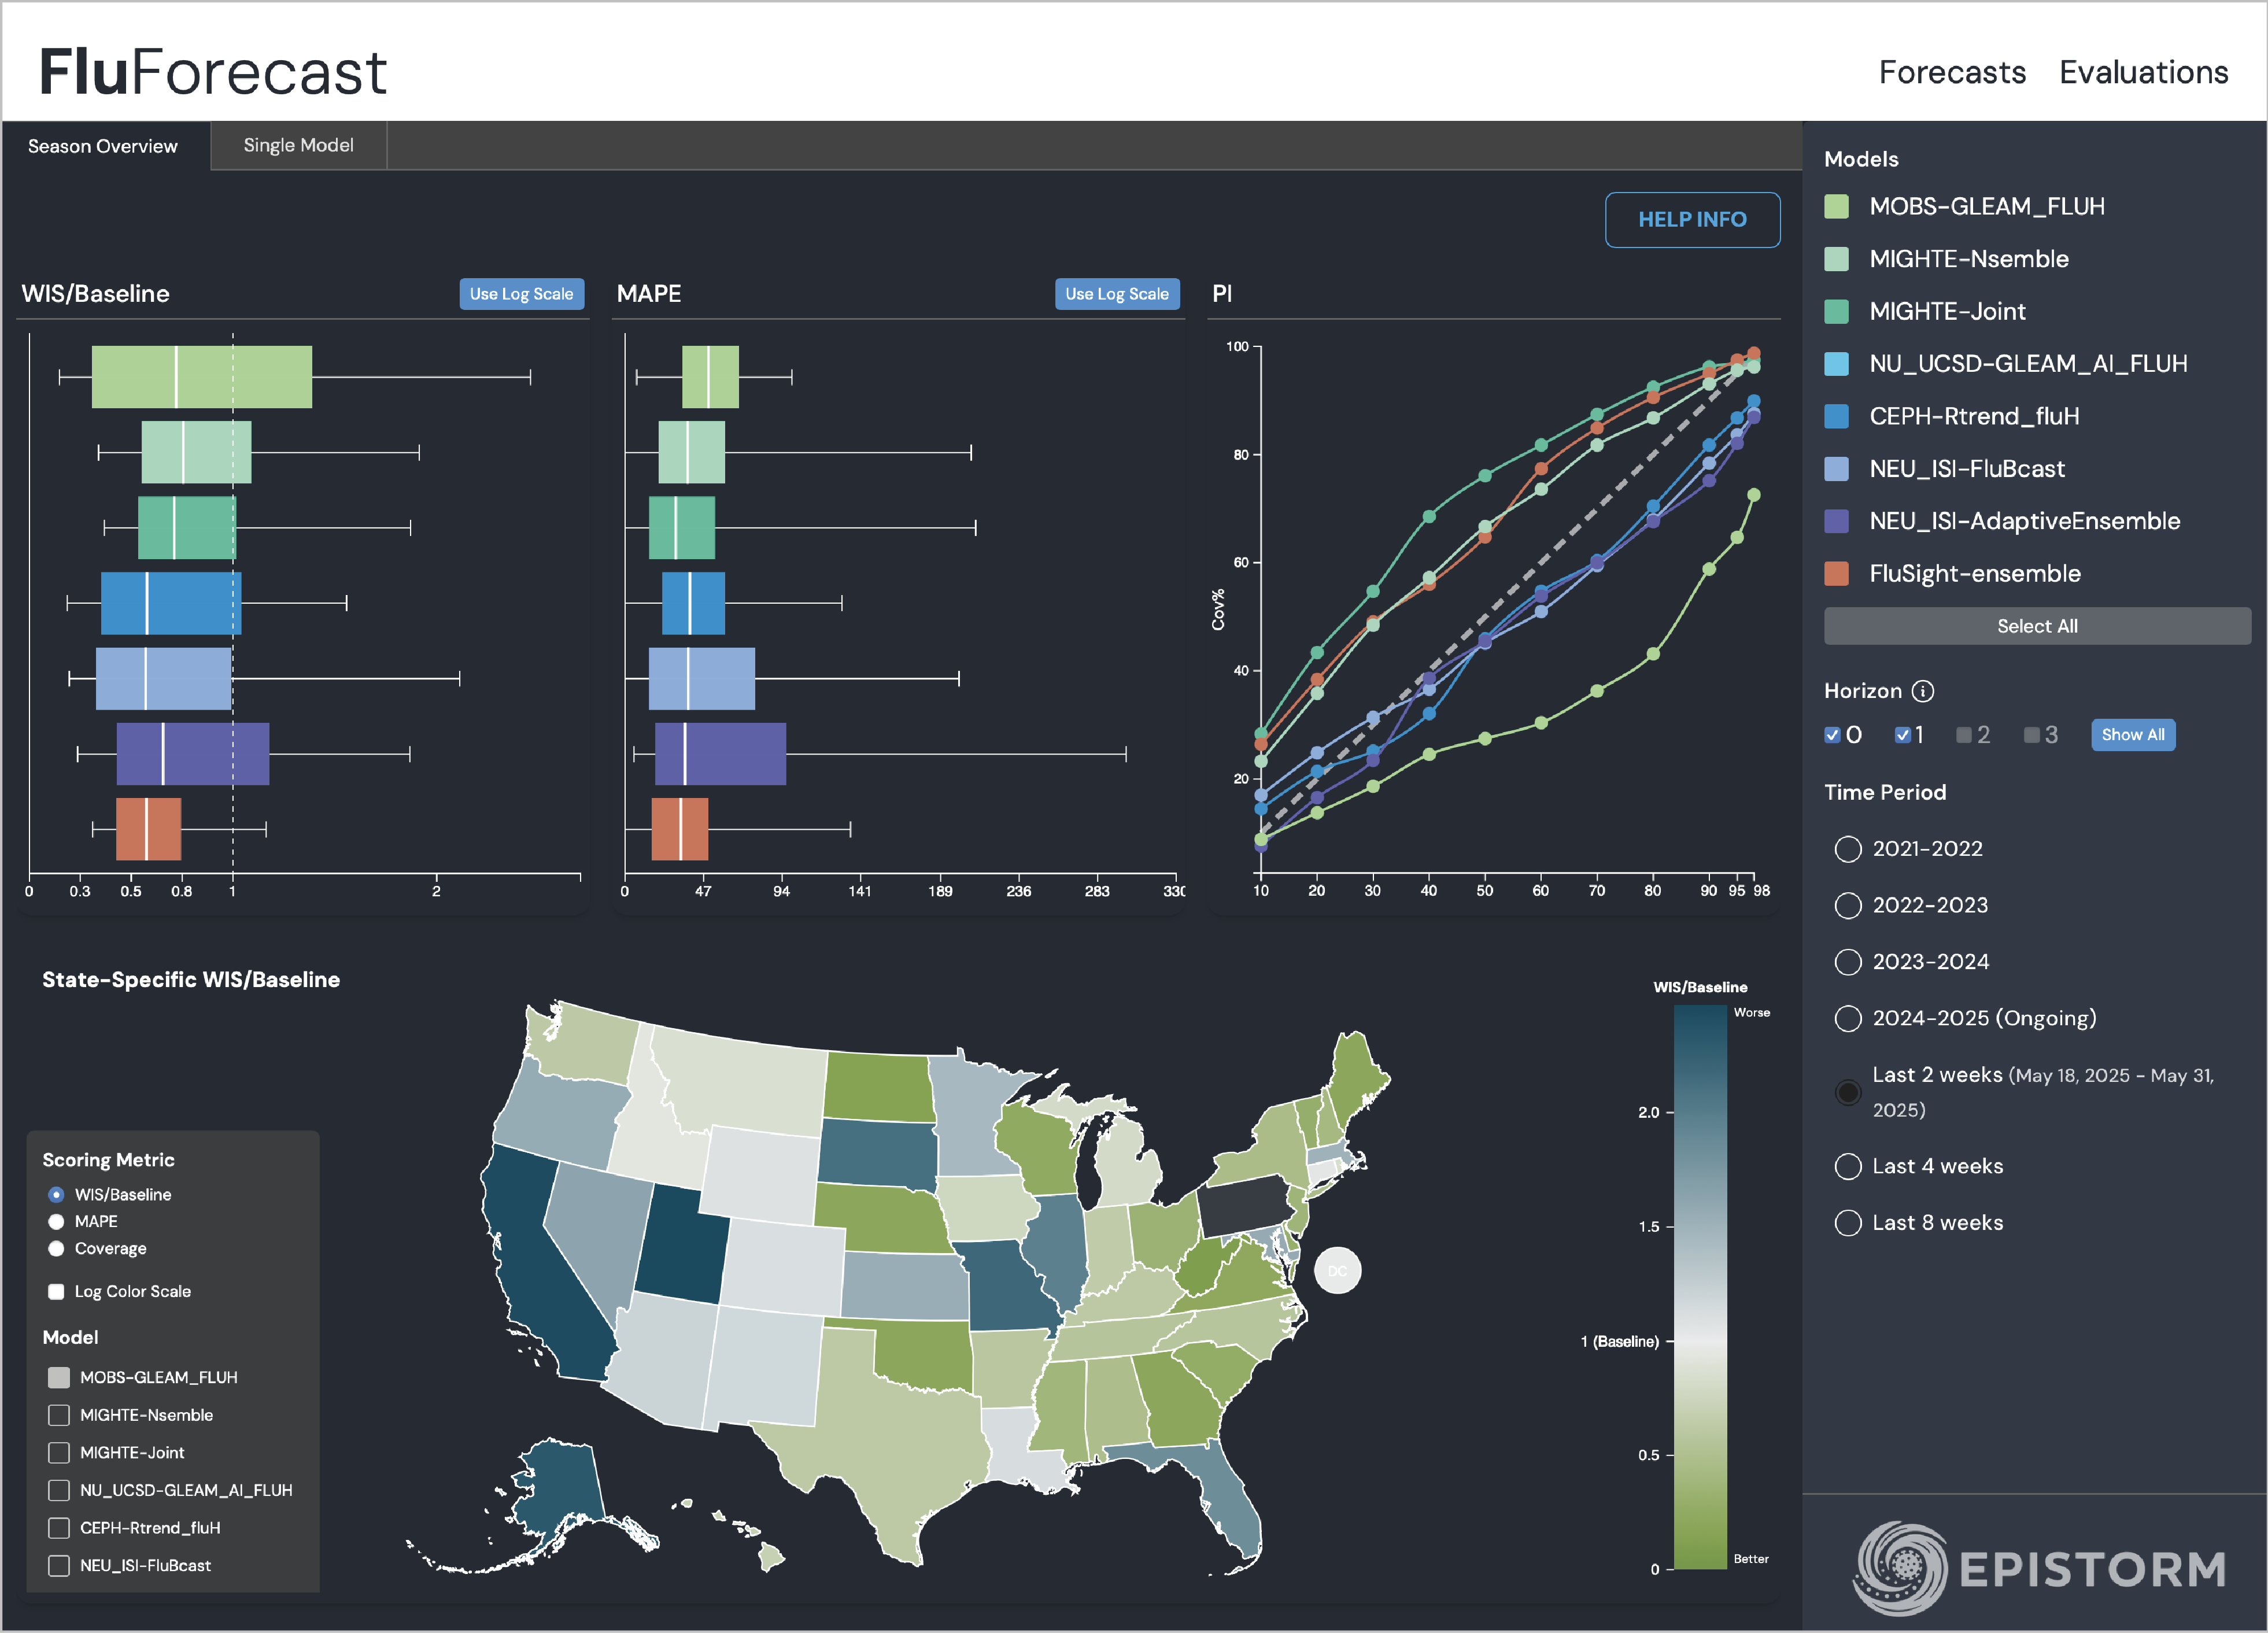Viewport: 2268px width, 1633px height.
Task: Select 2022-2023 time period
Action: click(1848, 906)
